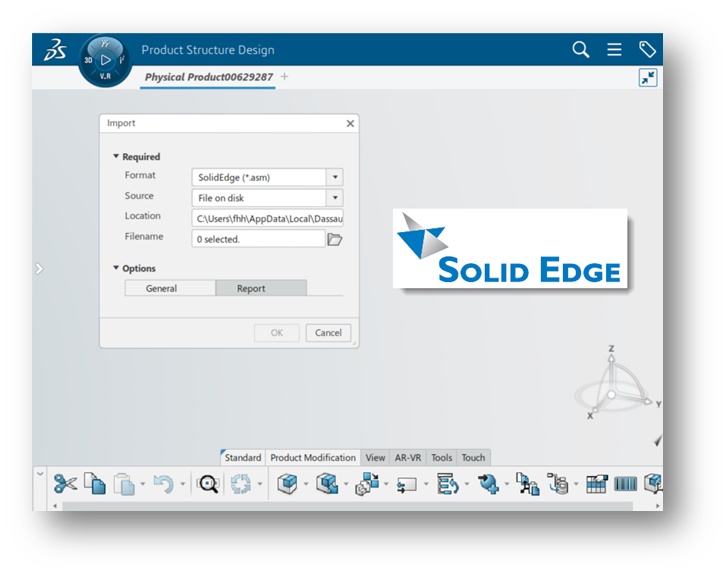Click the Update circular arrows icon
The height and width of the screenshot is (576, 728).
[240, 484]
